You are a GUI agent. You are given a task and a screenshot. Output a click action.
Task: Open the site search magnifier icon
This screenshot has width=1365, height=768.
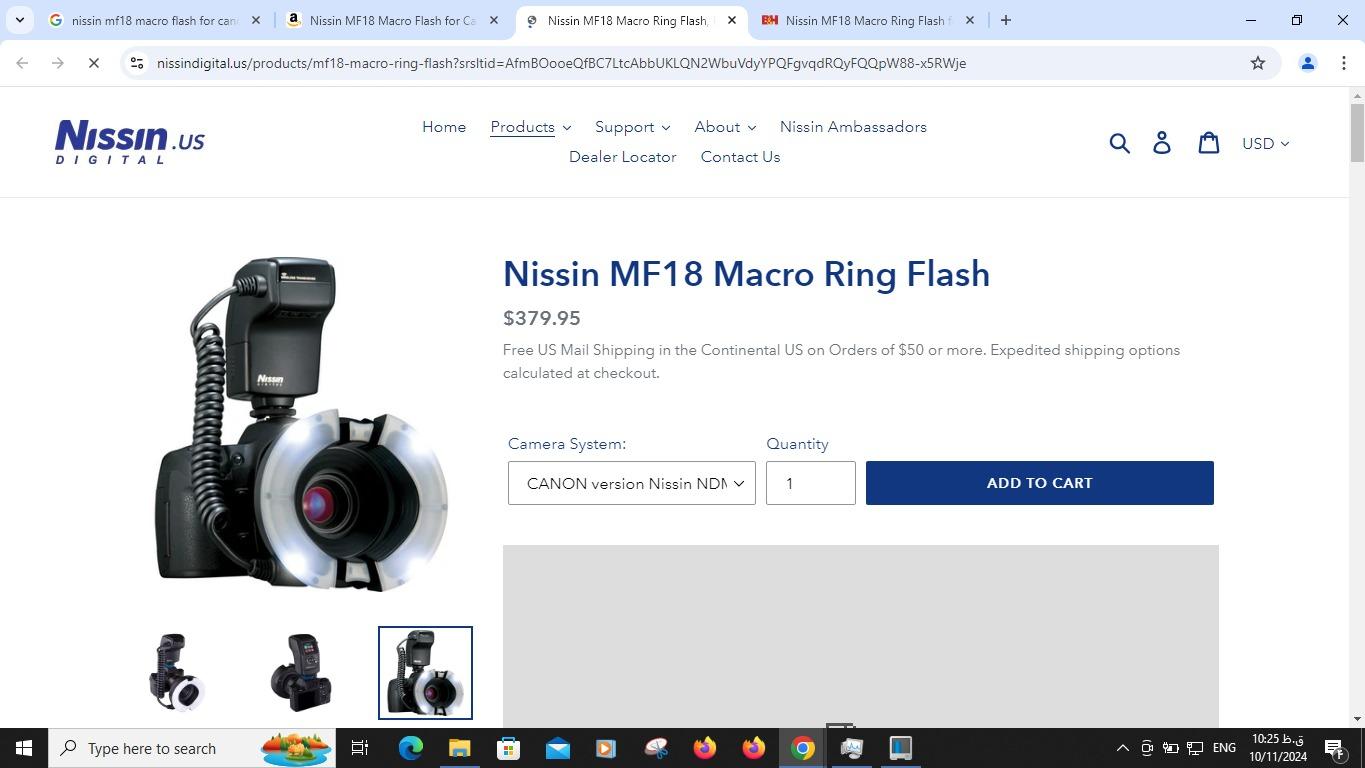1119,143
